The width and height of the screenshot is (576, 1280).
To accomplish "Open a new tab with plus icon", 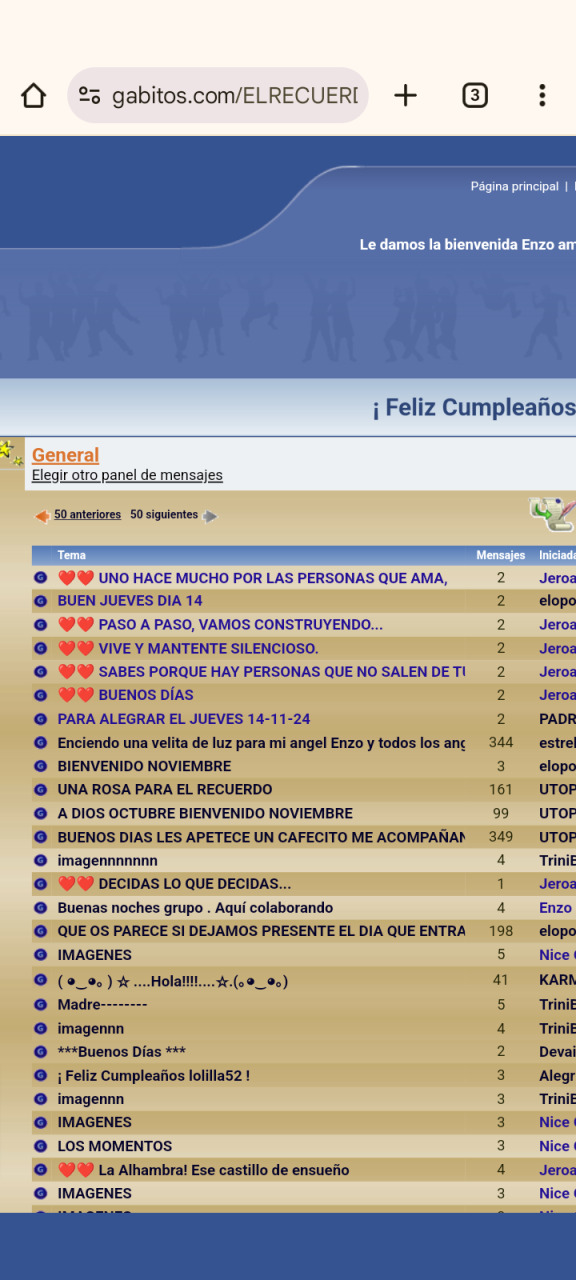I will 405,95.
